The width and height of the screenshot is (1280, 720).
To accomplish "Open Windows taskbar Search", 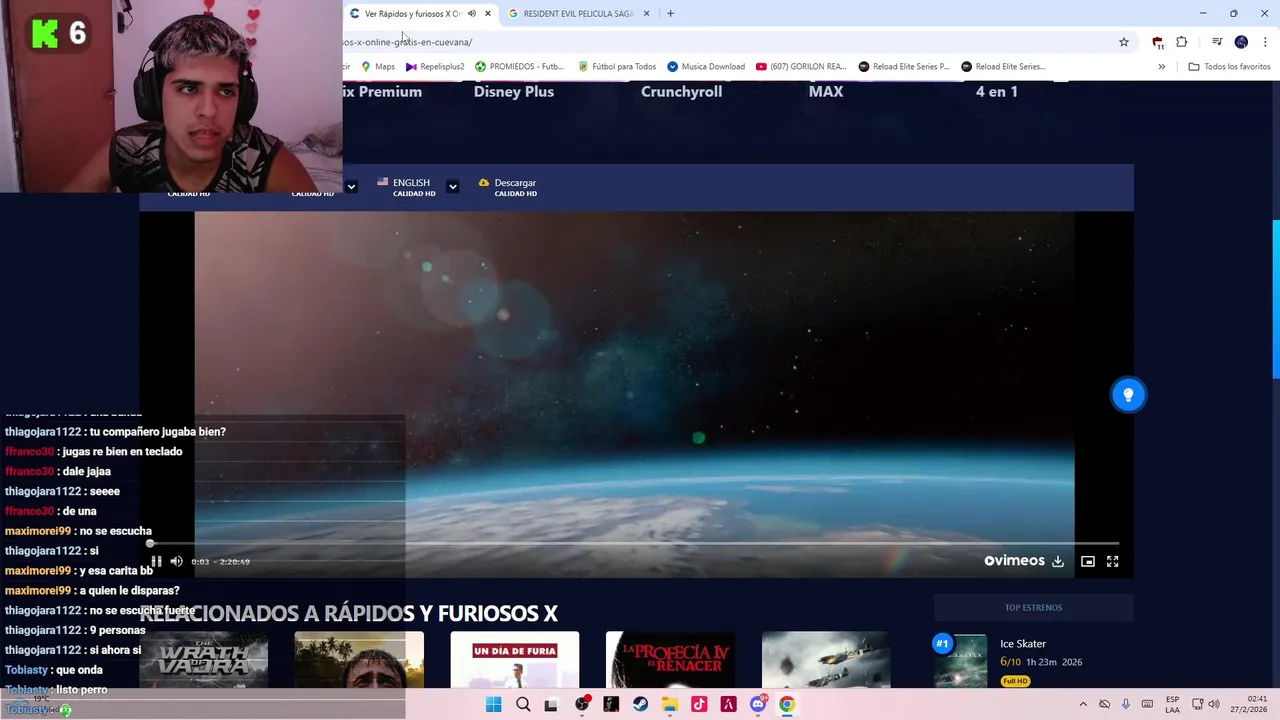I will (523, 705).
